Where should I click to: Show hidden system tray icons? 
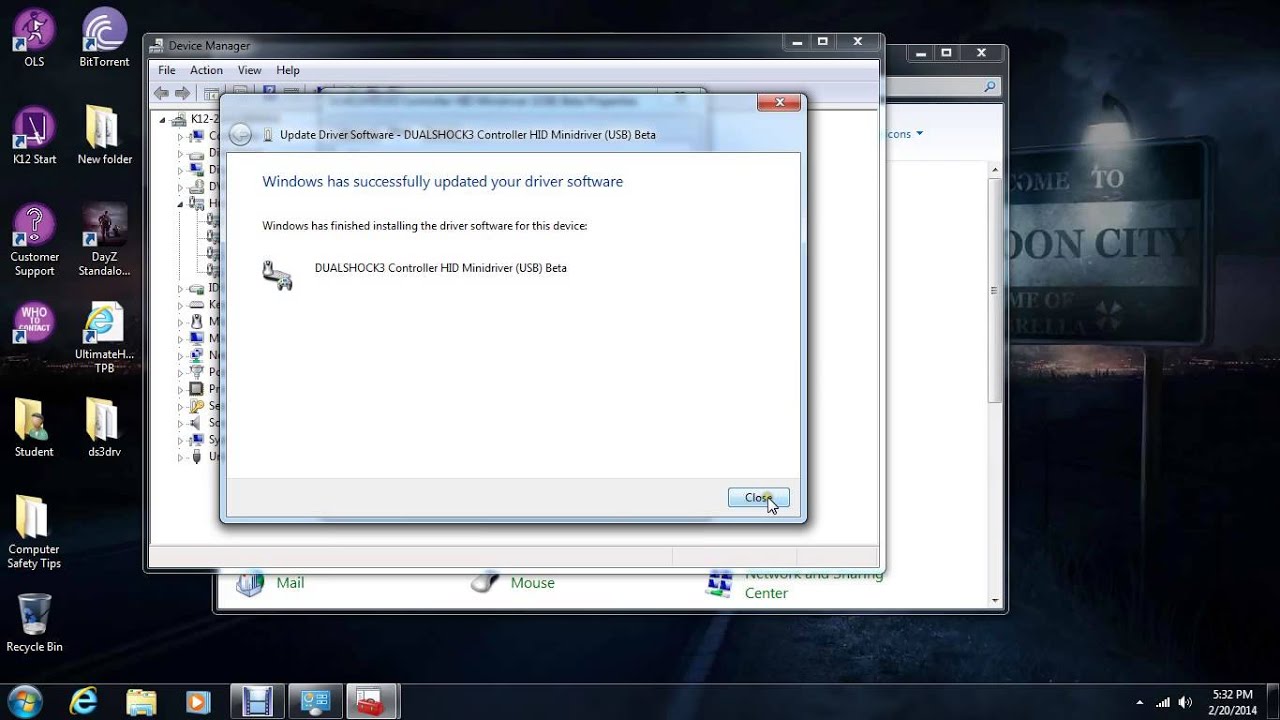pyautogui.click(x=1140, y=702)
